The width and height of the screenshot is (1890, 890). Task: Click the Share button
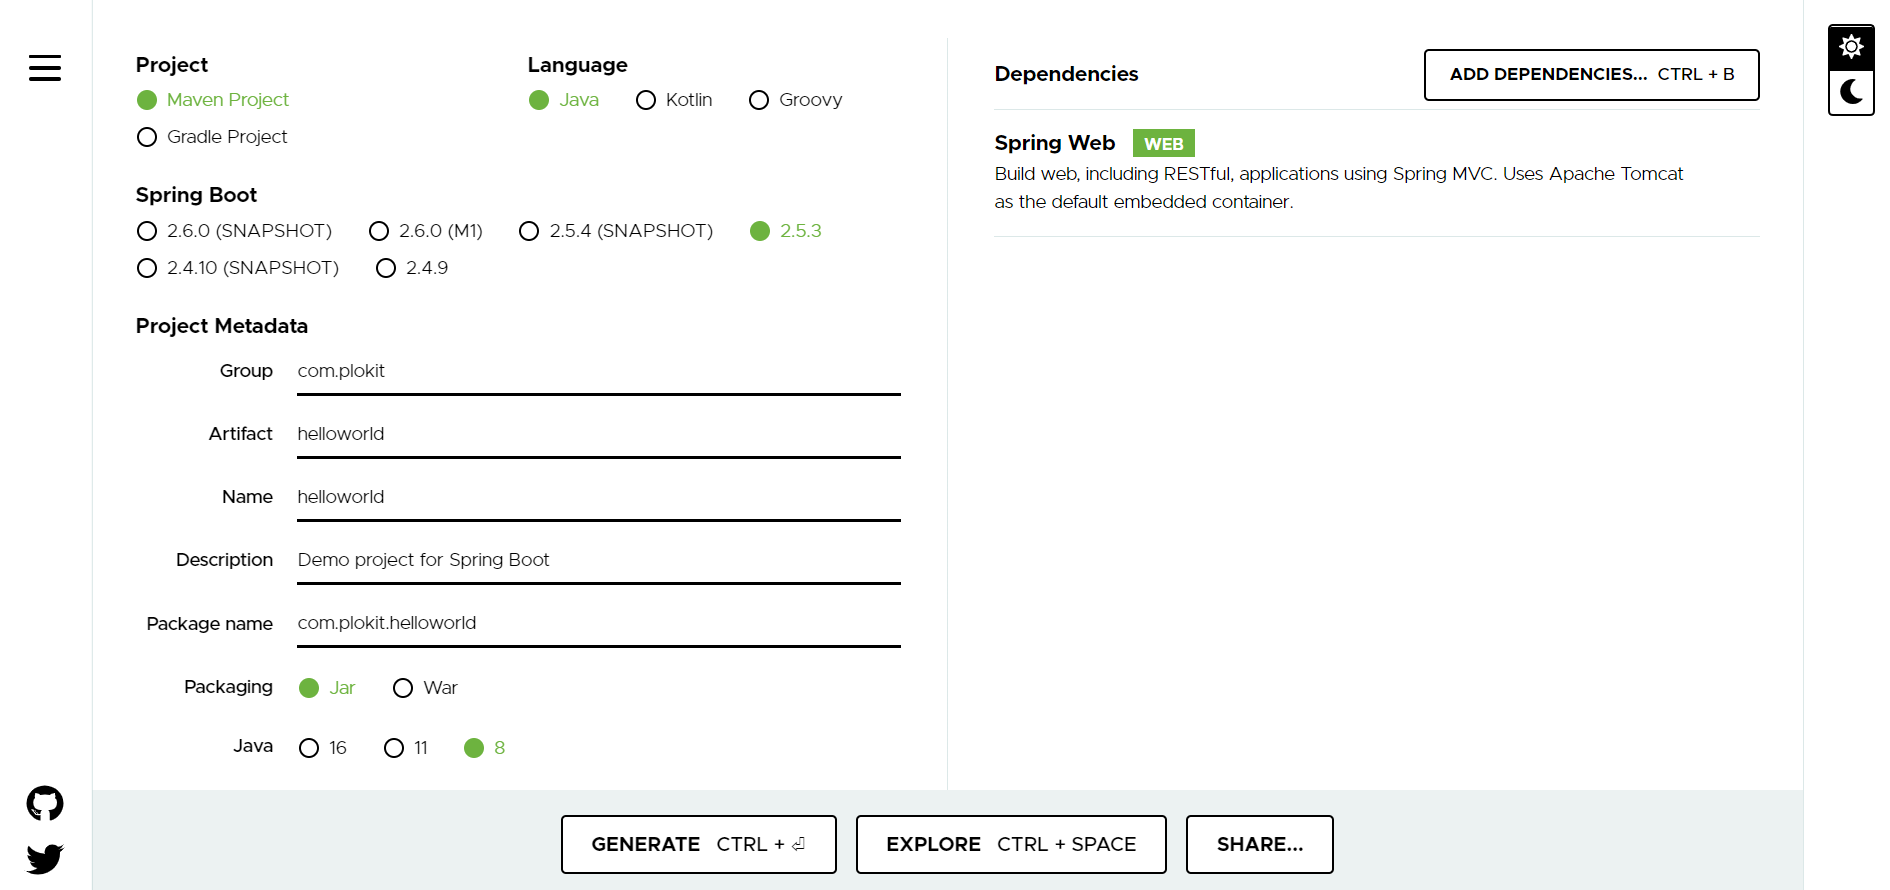point(1260,844)
